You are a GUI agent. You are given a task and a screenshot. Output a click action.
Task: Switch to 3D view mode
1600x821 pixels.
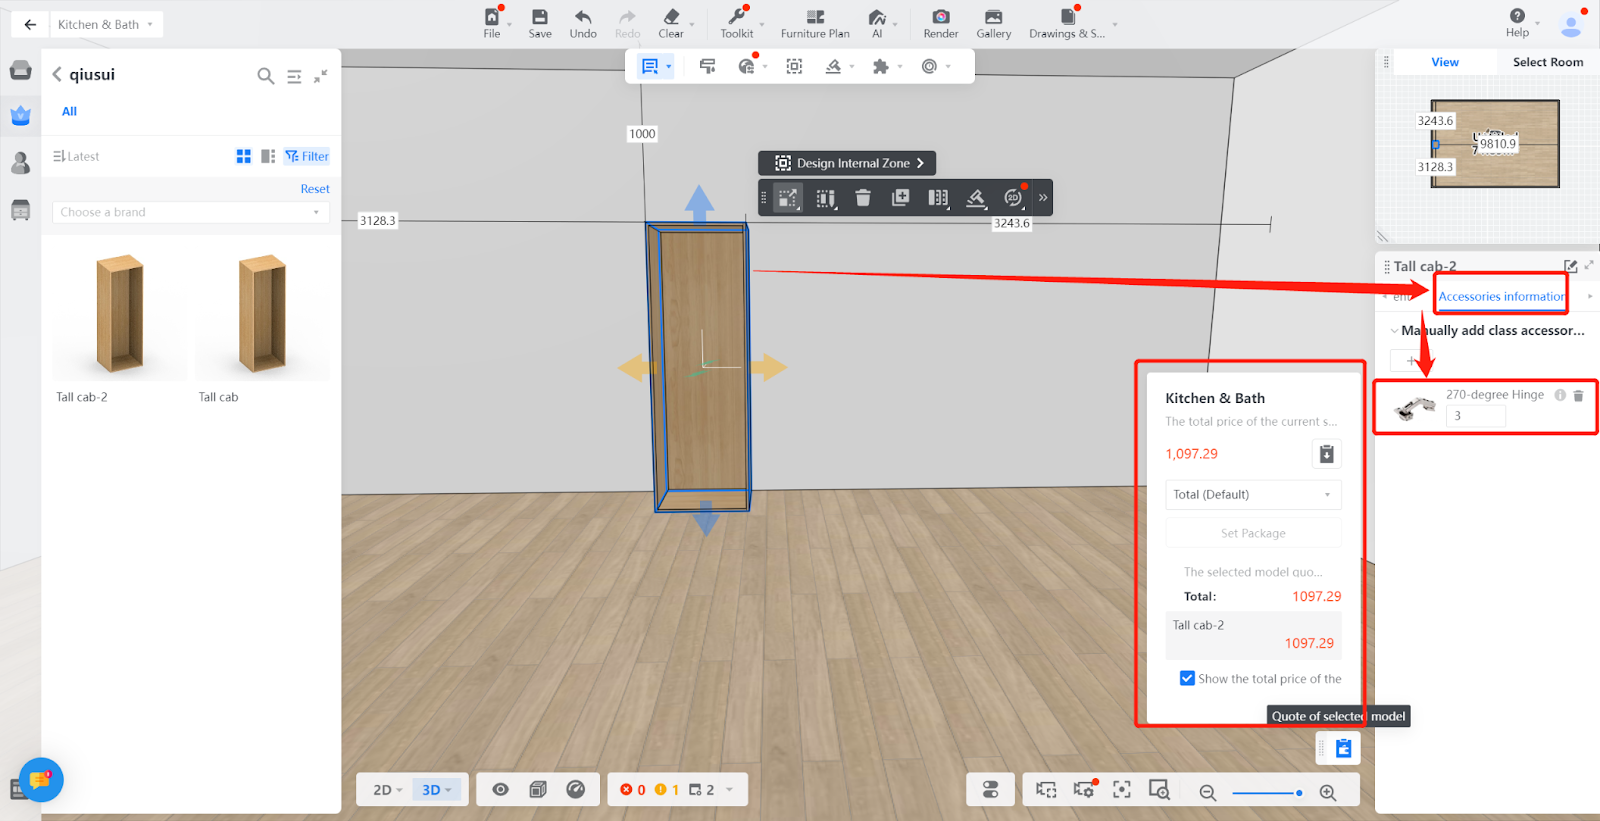(435, 790)
